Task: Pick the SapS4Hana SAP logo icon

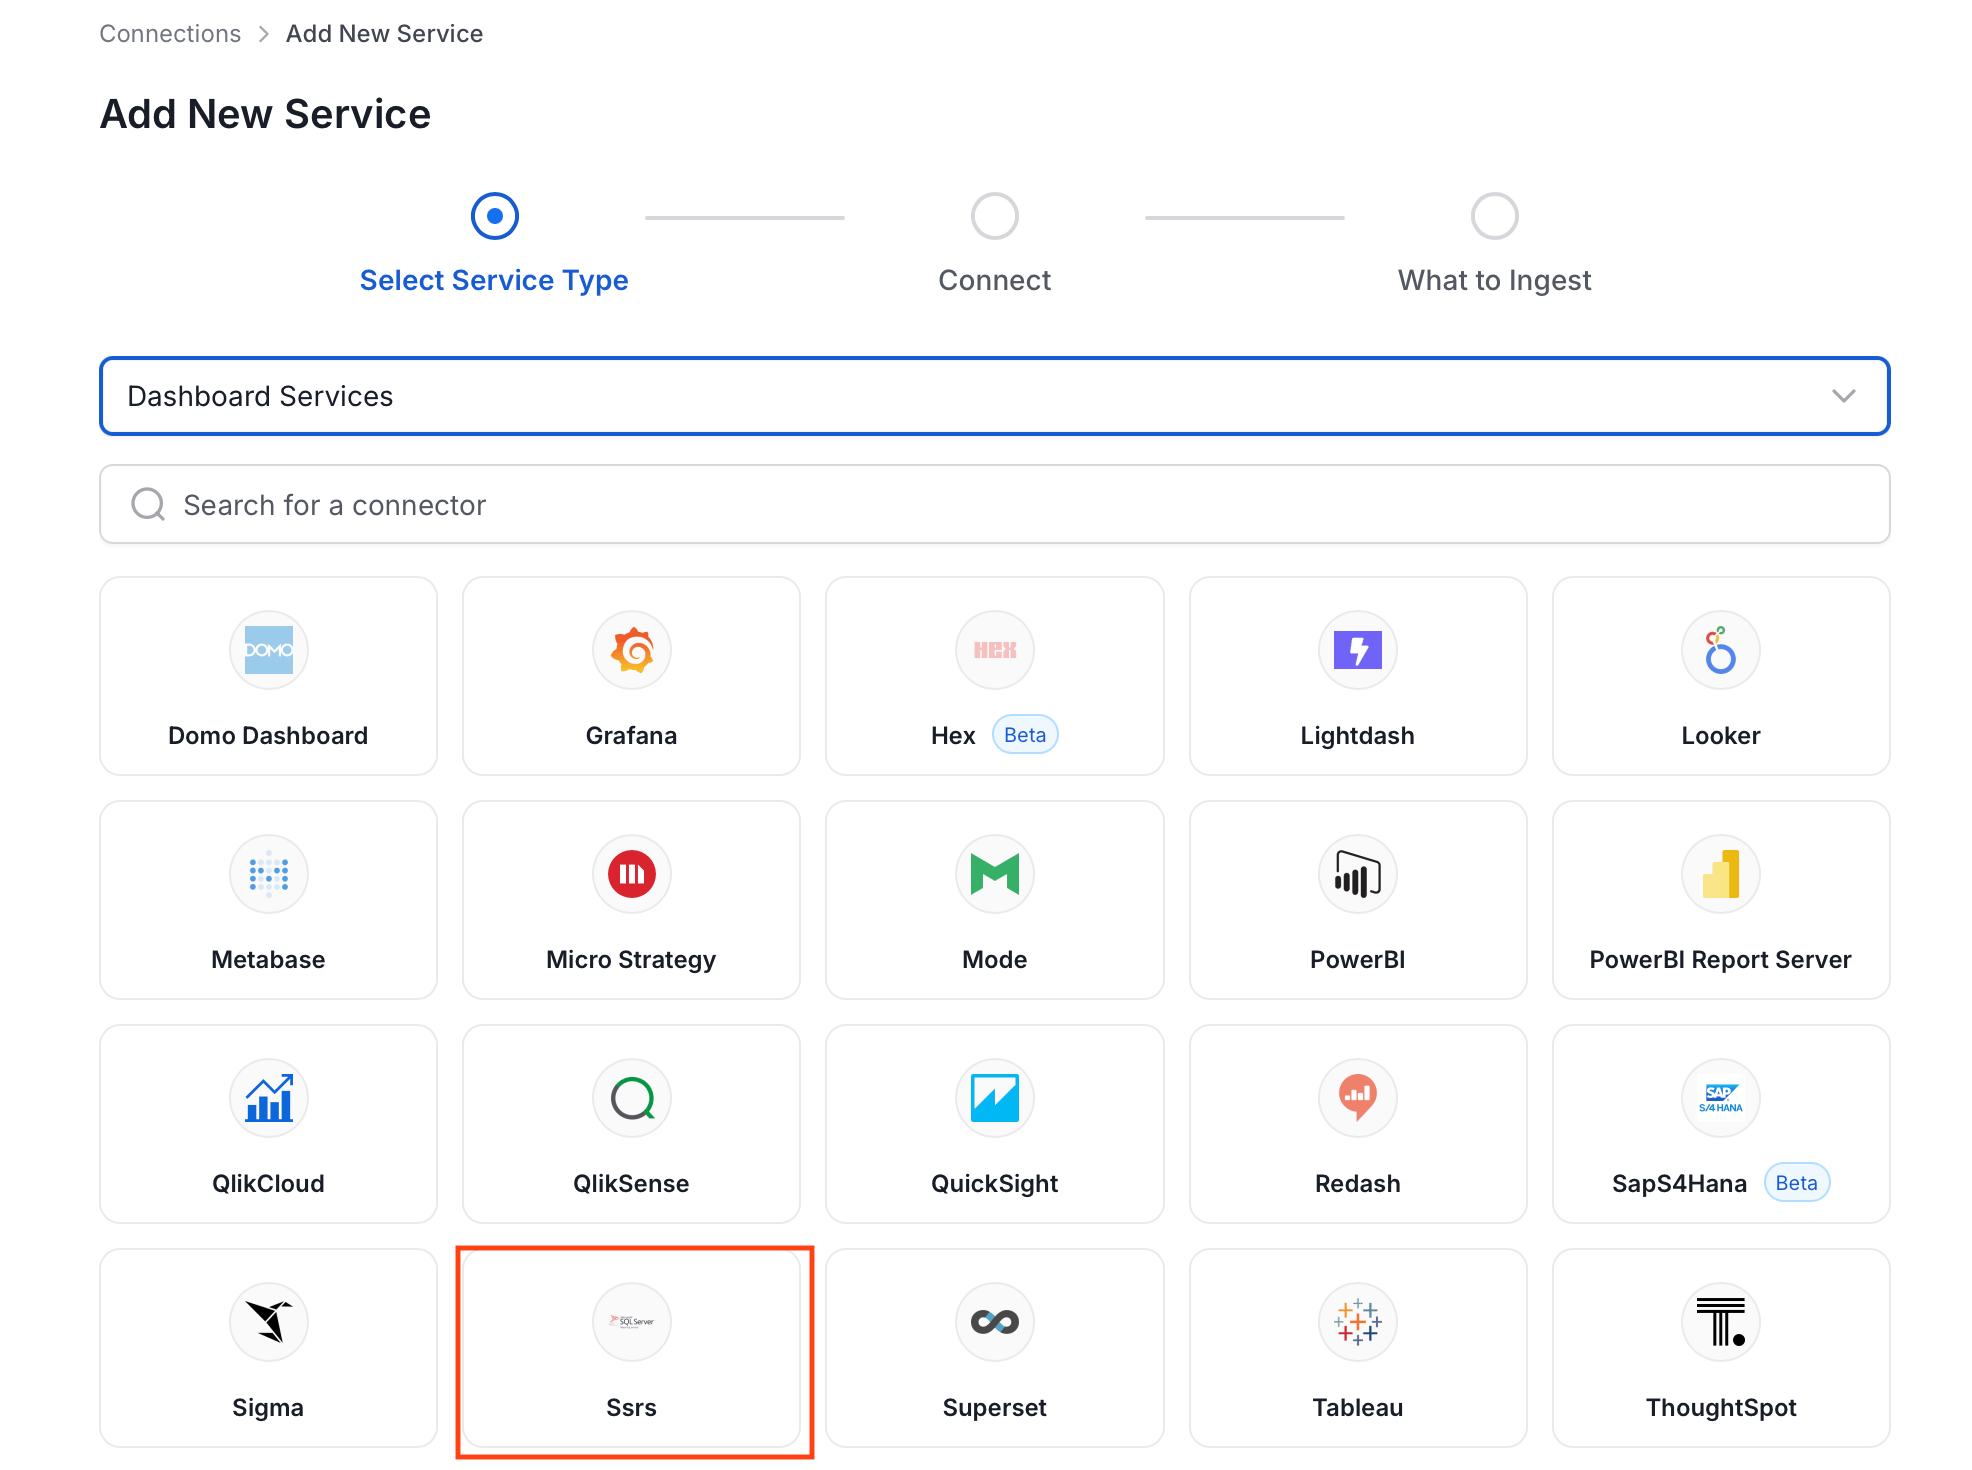Action: [x=1721, y=1098]
